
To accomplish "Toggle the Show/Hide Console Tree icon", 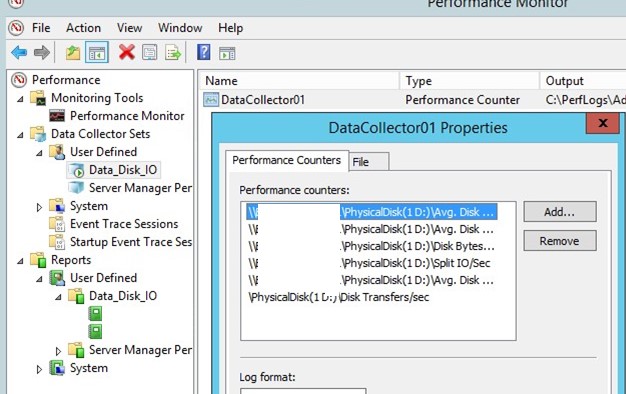I will (x=97, y=53).
